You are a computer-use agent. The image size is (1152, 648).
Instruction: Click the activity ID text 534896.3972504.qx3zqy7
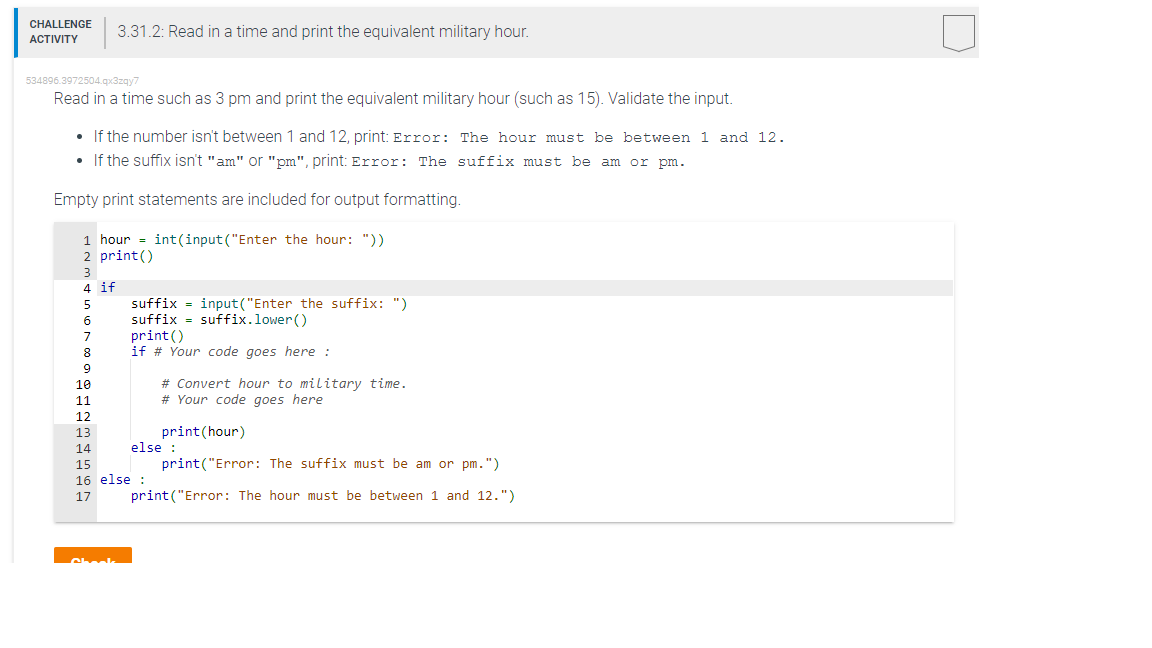point(80,80)
